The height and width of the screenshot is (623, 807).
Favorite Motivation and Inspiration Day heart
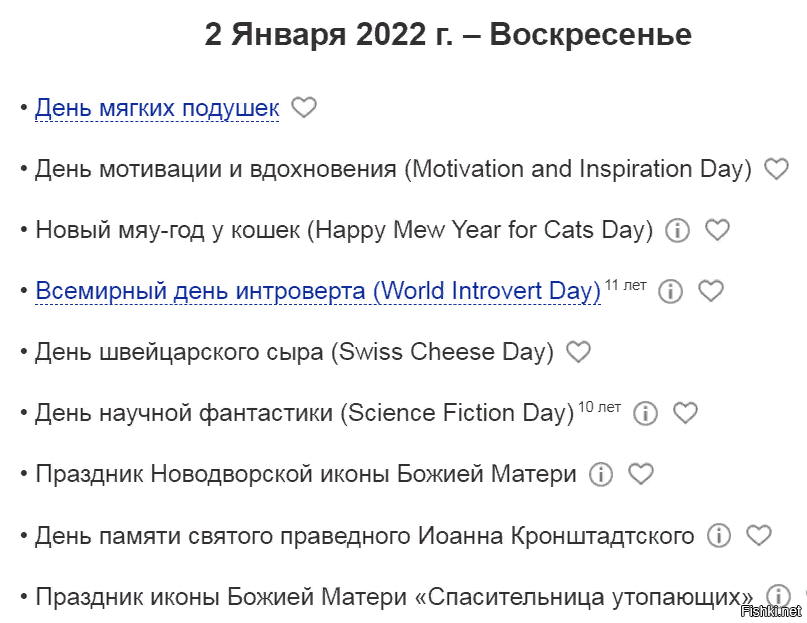click(x=776, y=169)
